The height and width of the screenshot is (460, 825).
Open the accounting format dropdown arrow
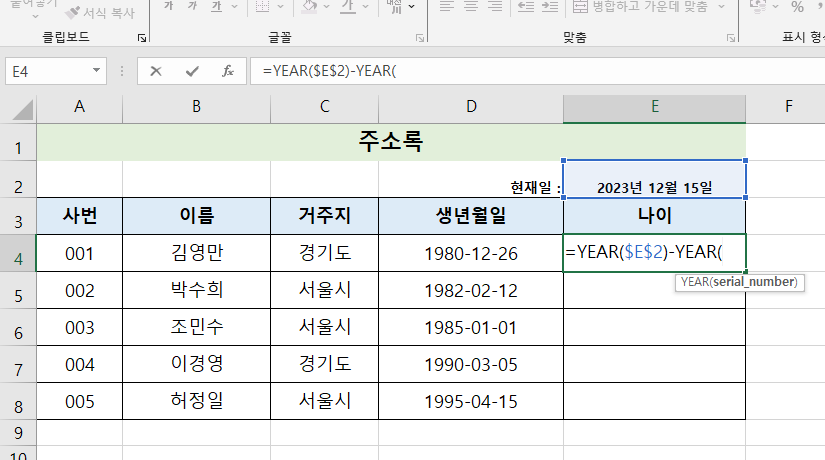pyautogui.click(x=775, y=6)
